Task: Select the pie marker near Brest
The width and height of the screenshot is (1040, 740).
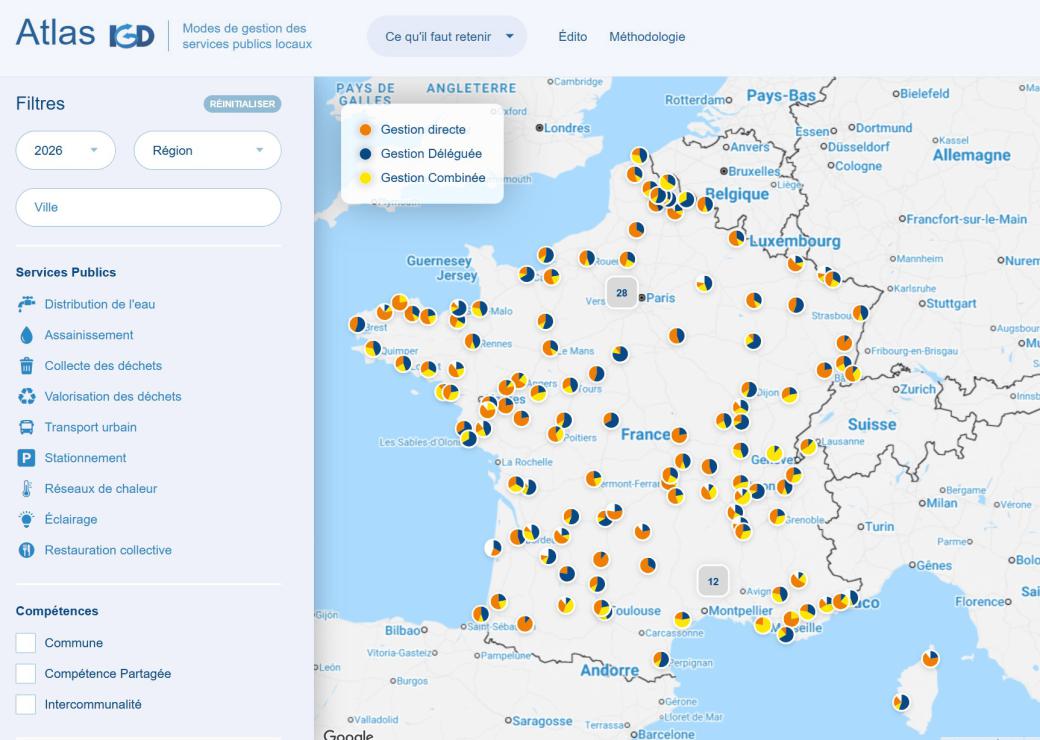Action: 357,324
